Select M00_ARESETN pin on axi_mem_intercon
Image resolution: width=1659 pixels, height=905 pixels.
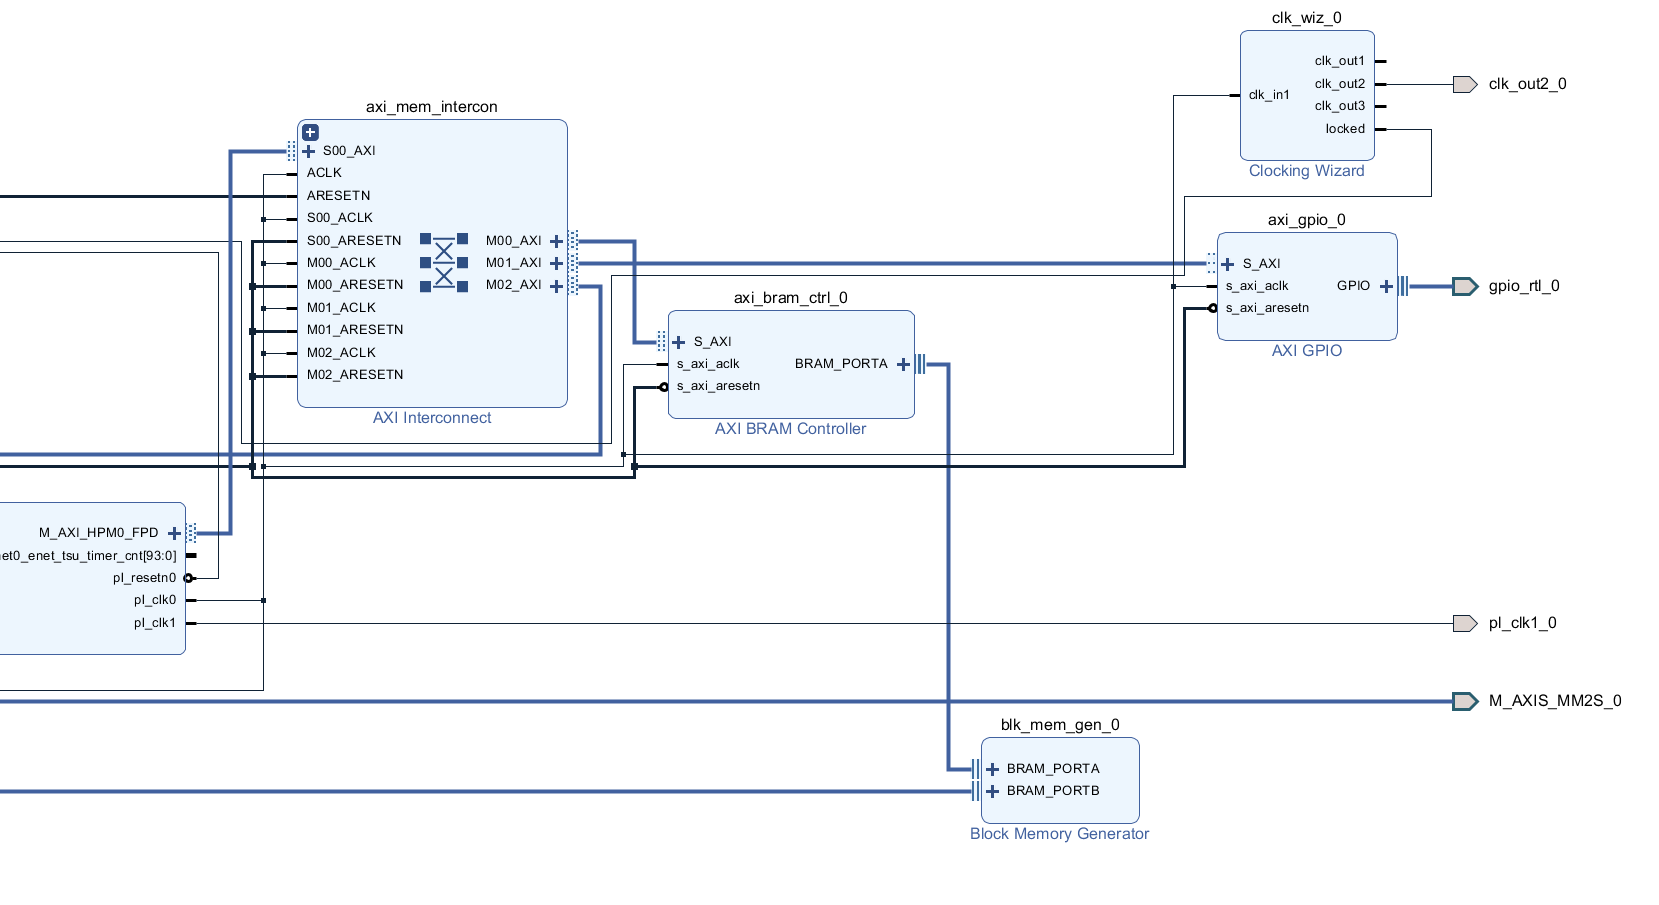tap(355, 285)
